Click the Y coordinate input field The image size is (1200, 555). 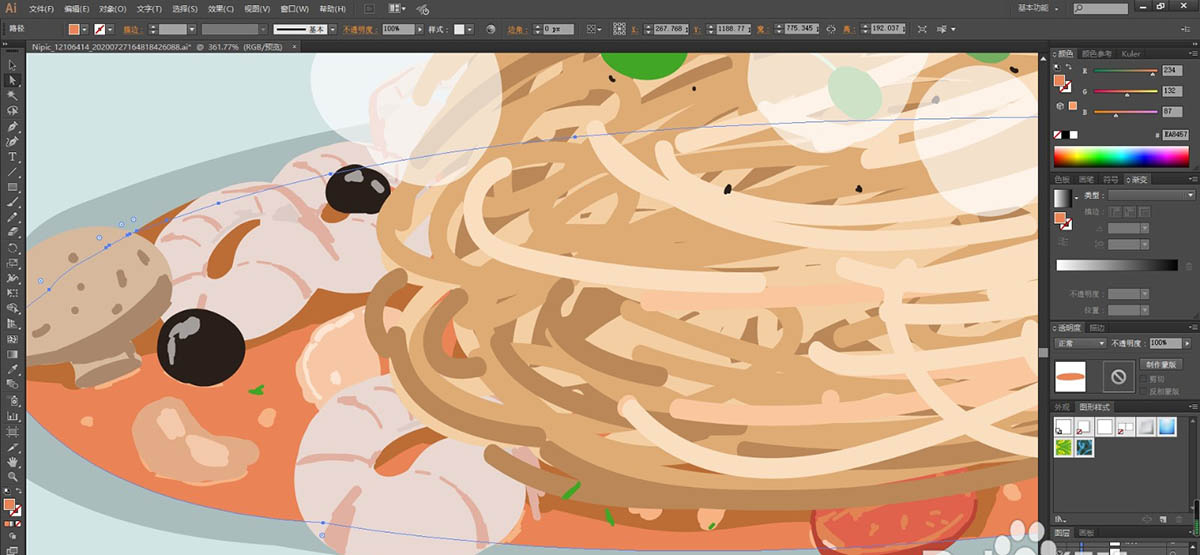736,29
